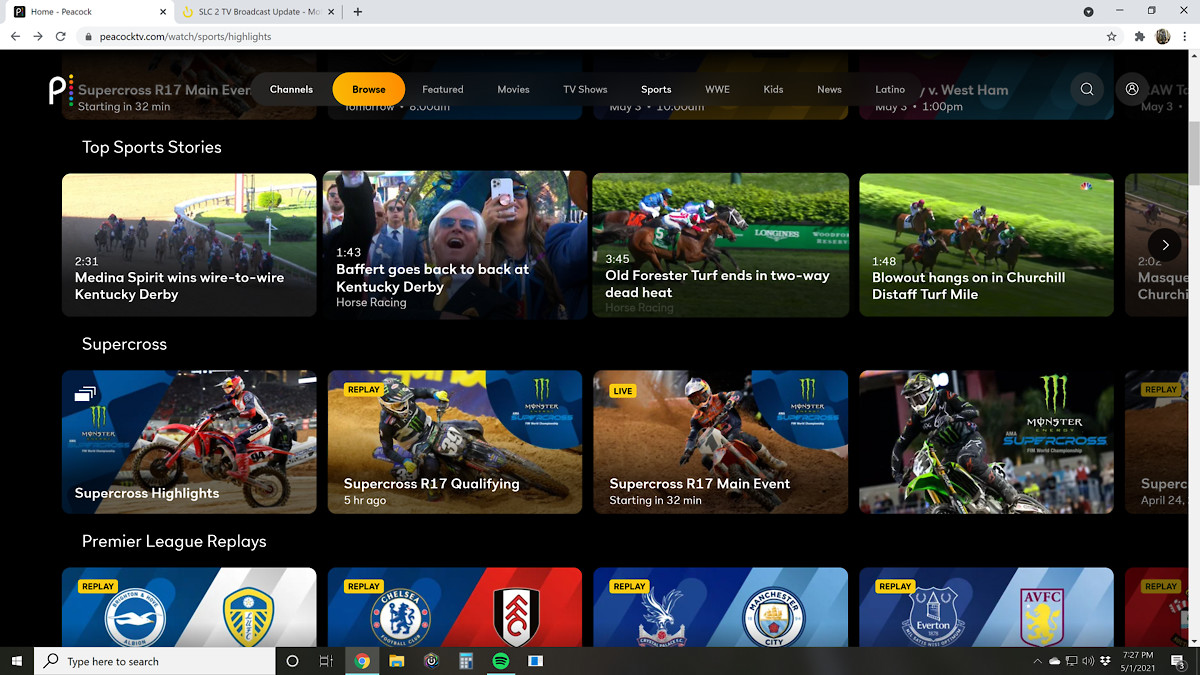This screenshot has width=1200, height=675.
Task: Open the Supercross Highlights collection card
Action: point(189,442)
